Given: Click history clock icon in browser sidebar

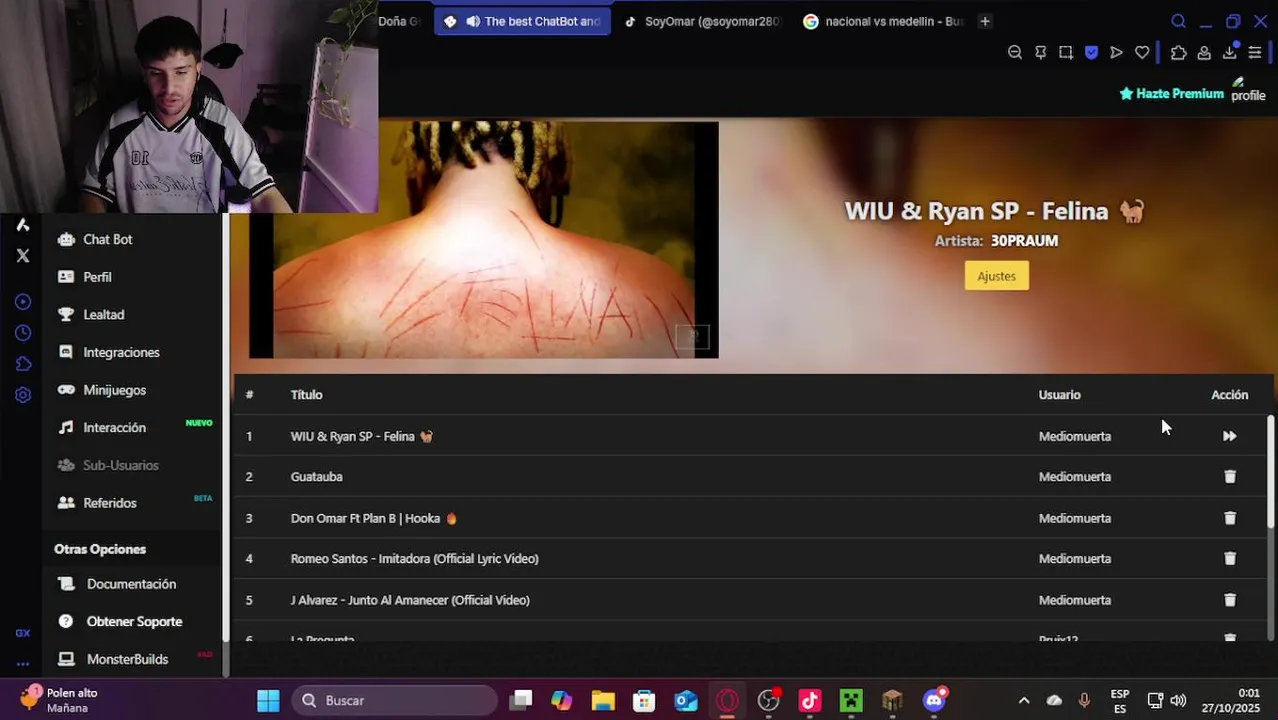Looking at the screenshot, I should tap(23, 333).
